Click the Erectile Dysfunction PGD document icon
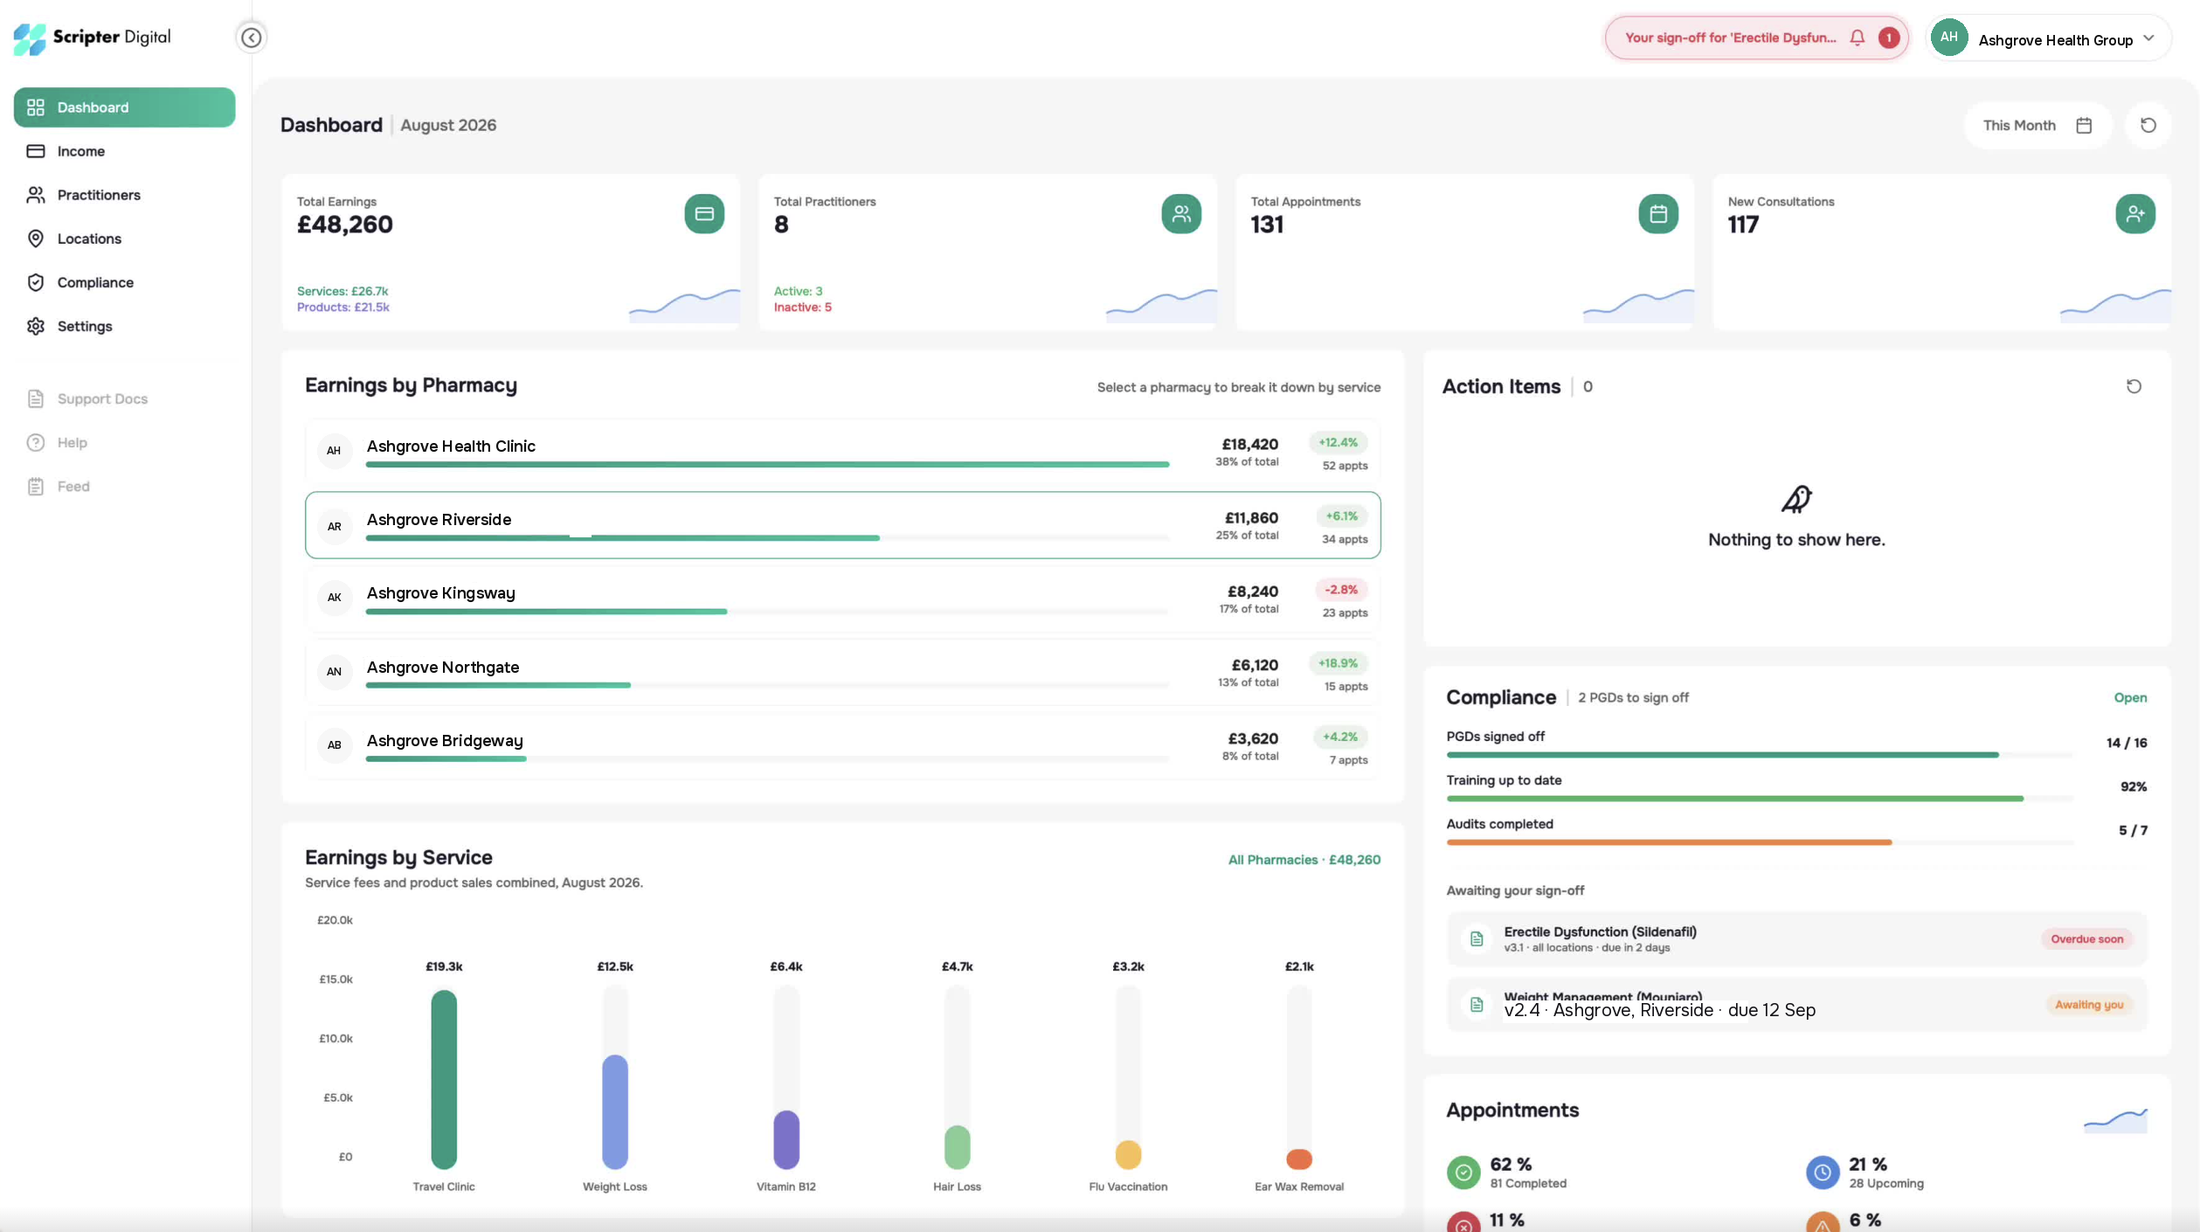Viewport: 2200px width, 1232px height. (1476, 939)
